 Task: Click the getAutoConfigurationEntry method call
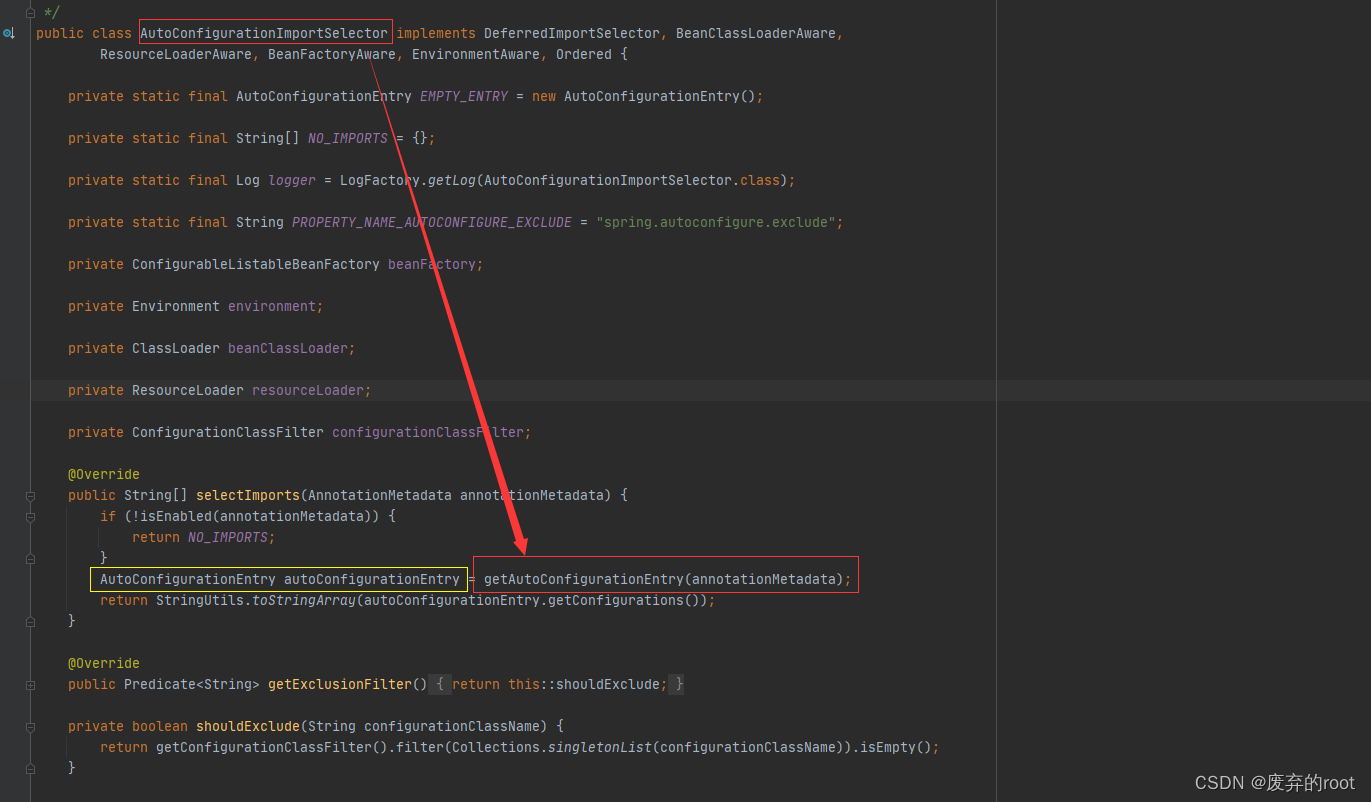click(584, 579)
